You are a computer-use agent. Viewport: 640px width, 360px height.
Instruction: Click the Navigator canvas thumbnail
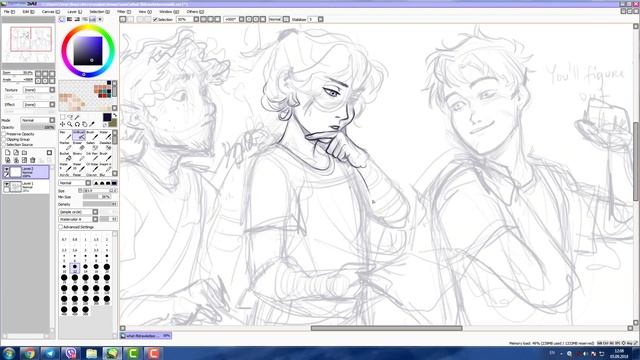[28, 43]
